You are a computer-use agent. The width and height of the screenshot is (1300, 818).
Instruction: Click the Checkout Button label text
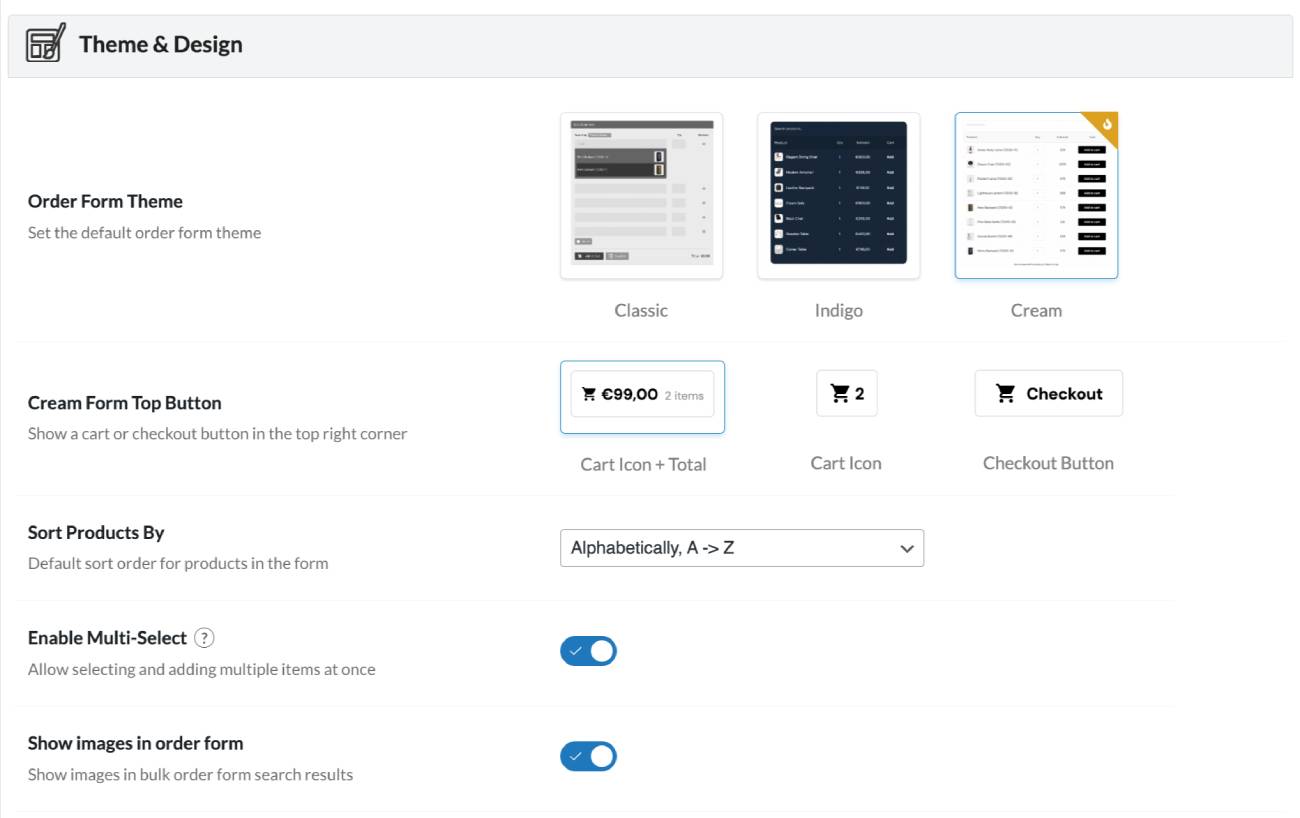pyautogui.click(x=1048, y=463)
